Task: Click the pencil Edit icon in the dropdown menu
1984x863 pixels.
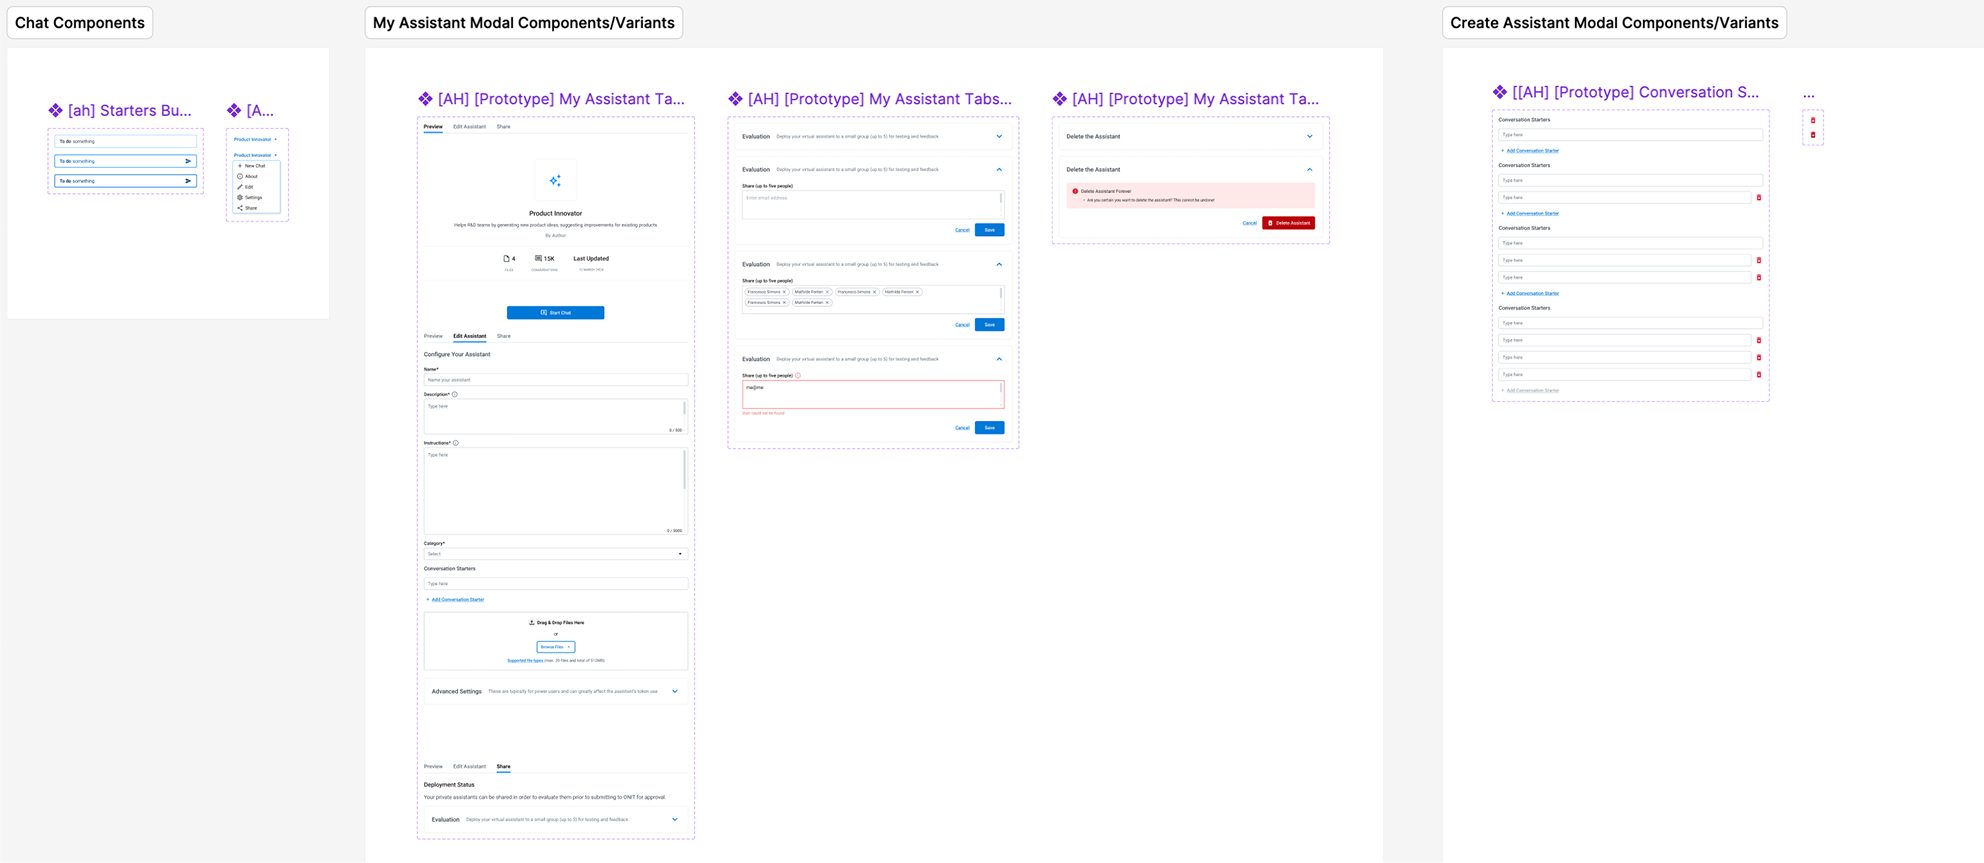Action: click(240, 187)
